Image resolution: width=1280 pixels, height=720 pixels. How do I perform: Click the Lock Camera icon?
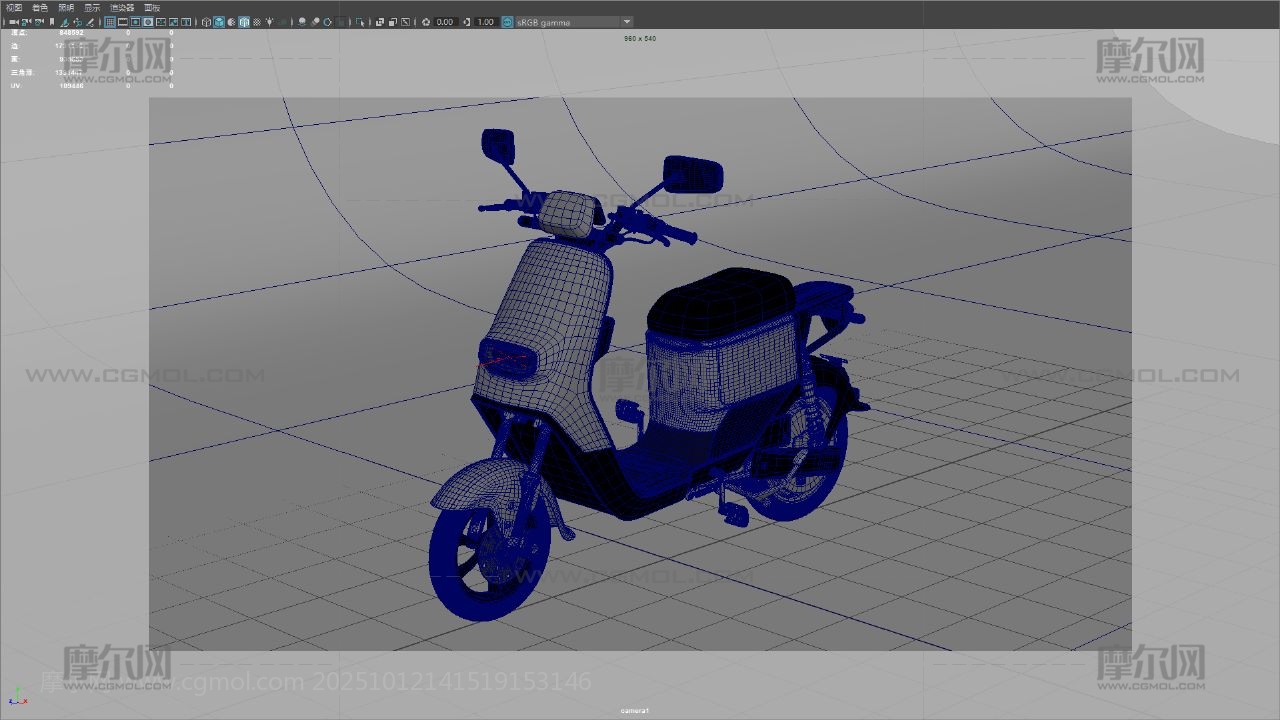26,22
